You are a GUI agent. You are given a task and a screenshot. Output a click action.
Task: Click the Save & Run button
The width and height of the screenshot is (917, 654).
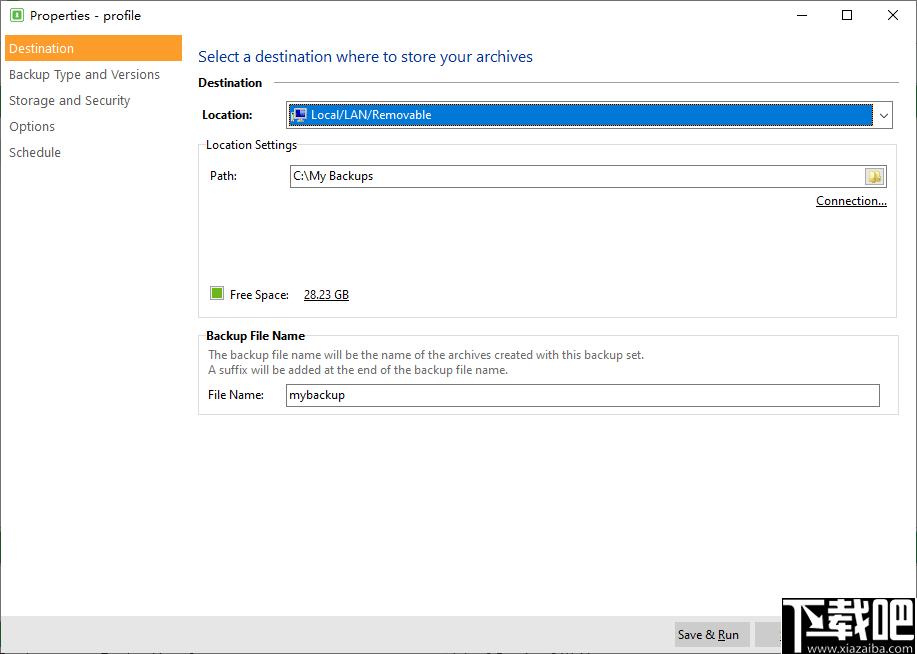click(x=712, y=635)
